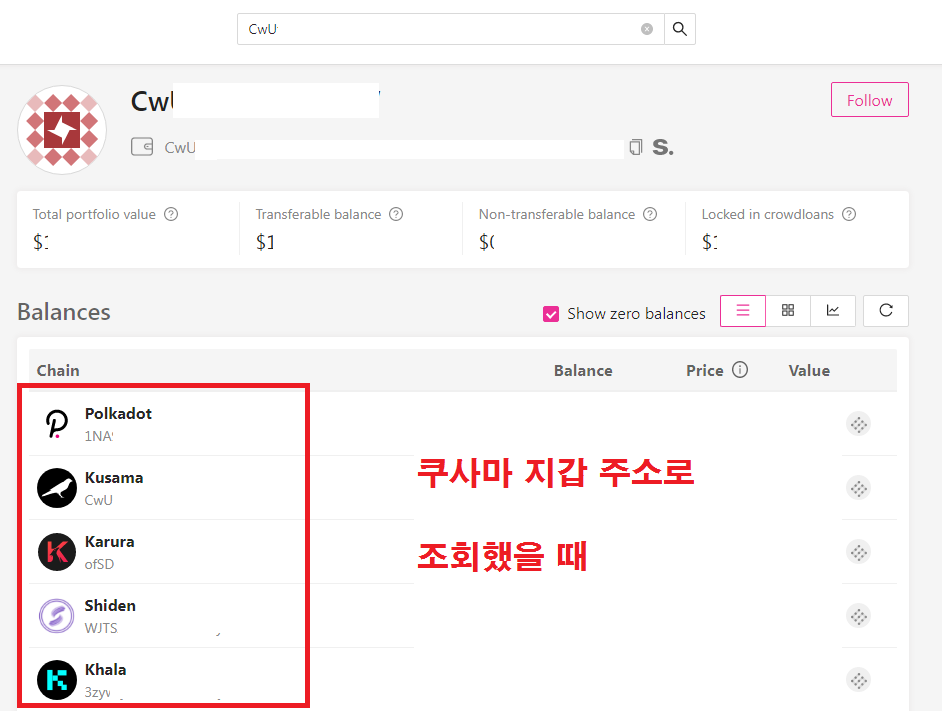Click the Value column header

809,370
